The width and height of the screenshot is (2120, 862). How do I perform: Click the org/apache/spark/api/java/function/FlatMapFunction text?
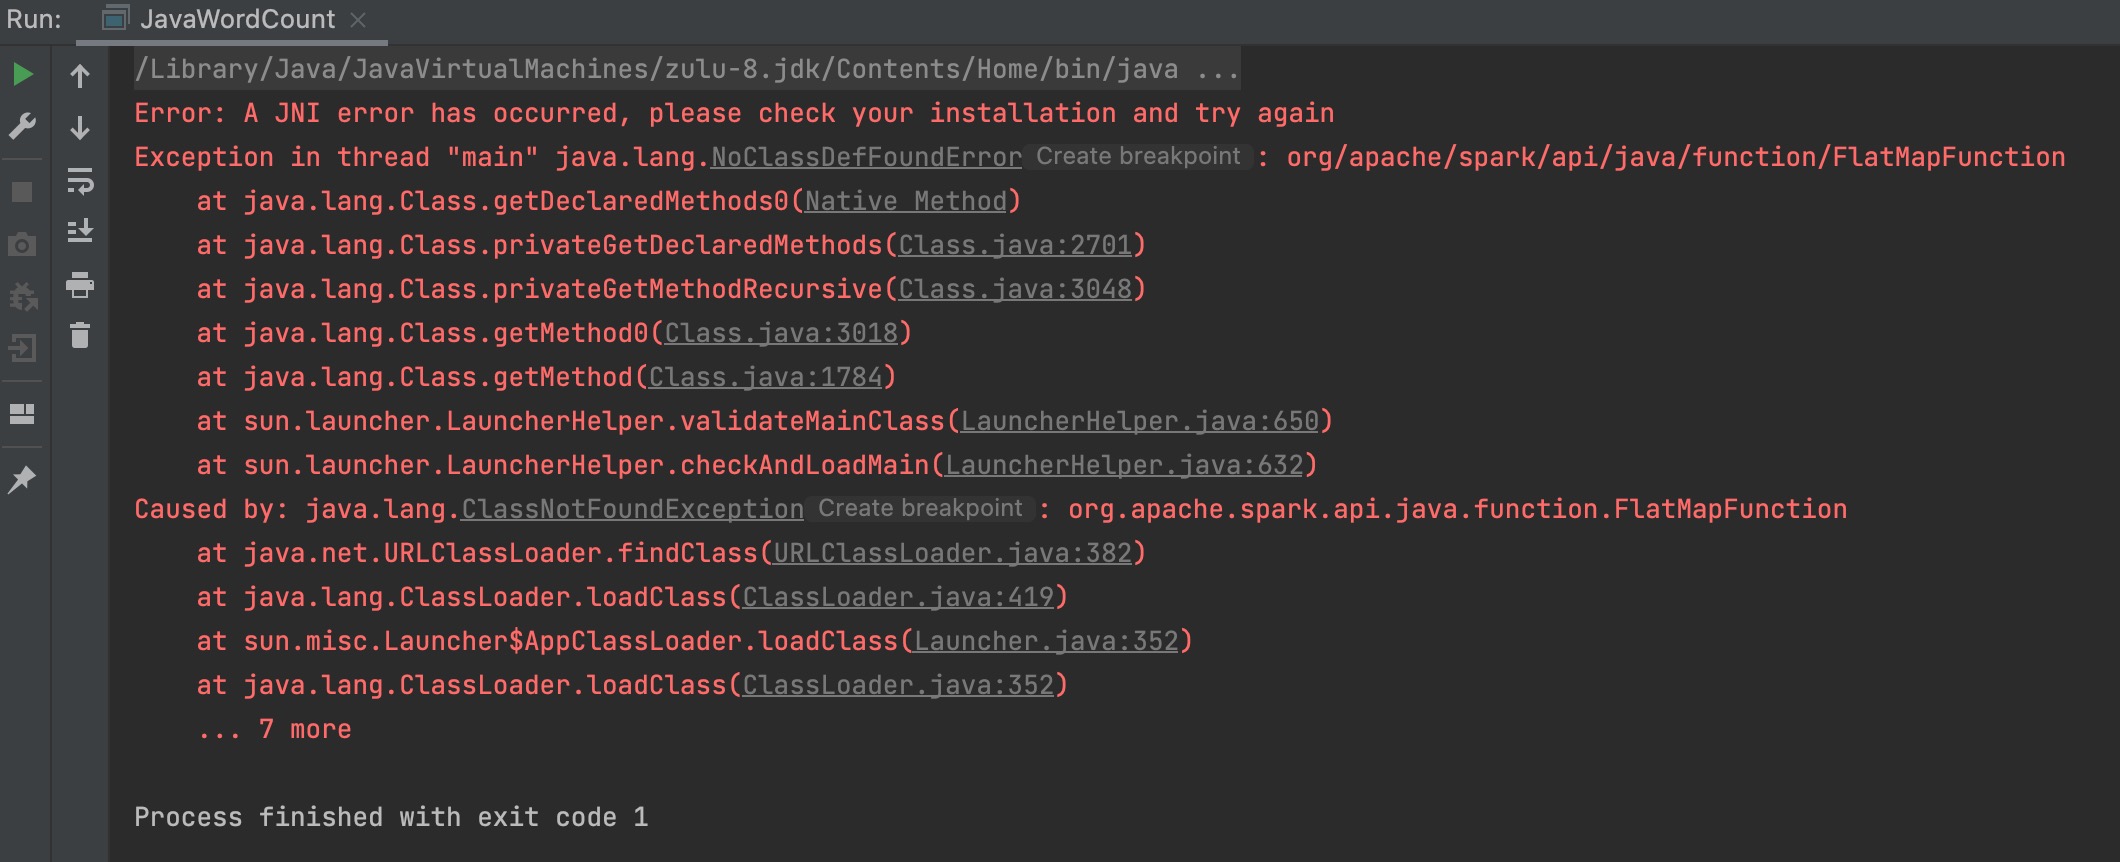click(x=1676, y=157)
